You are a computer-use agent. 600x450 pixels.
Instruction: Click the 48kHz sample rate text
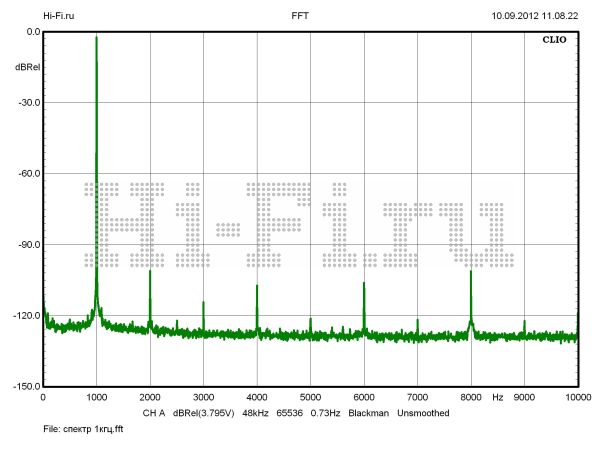pos(257,413)
